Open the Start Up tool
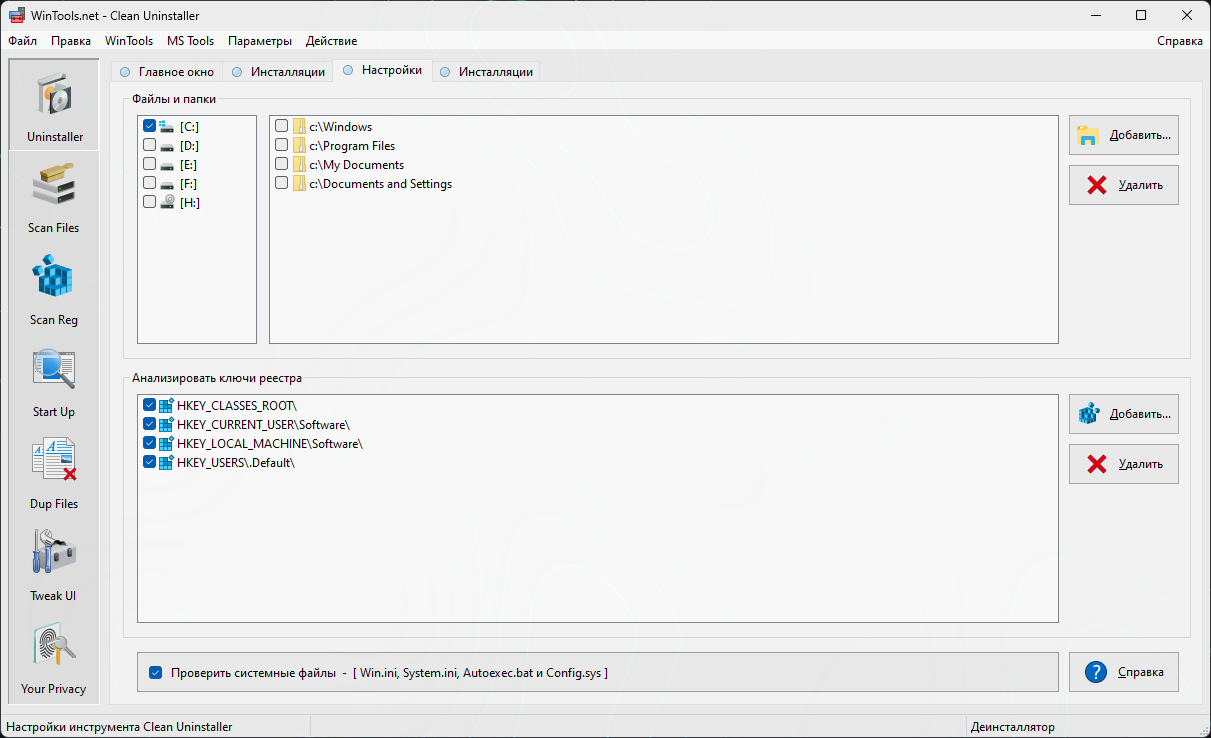The height and width of the screenshot is (738, 1211). point(54,381)
